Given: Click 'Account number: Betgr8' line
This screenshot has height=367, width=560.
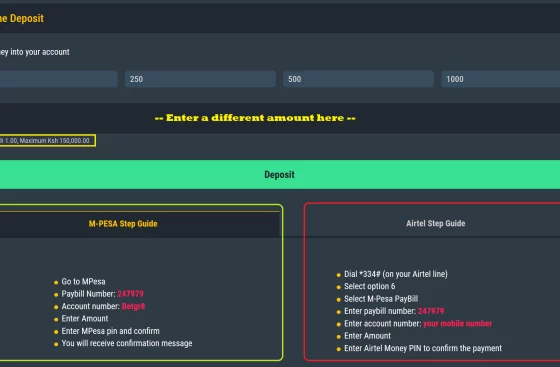Looking at the screenshot, I should pyautogui.click(x=103, y=306).
